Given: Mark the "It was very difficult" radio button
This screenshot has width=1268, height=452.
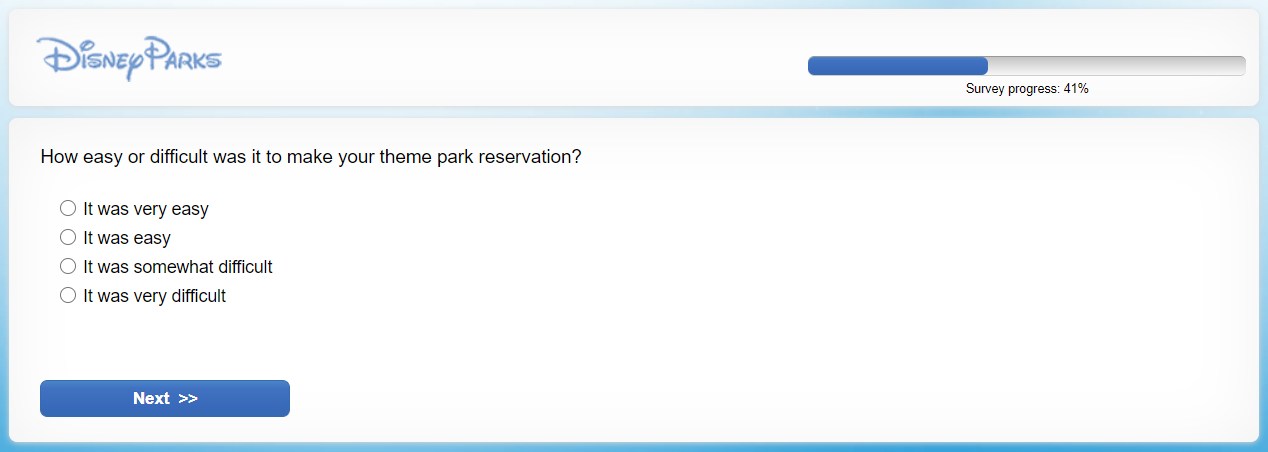Looking at the screenshot, I should (x=68, y=296).
